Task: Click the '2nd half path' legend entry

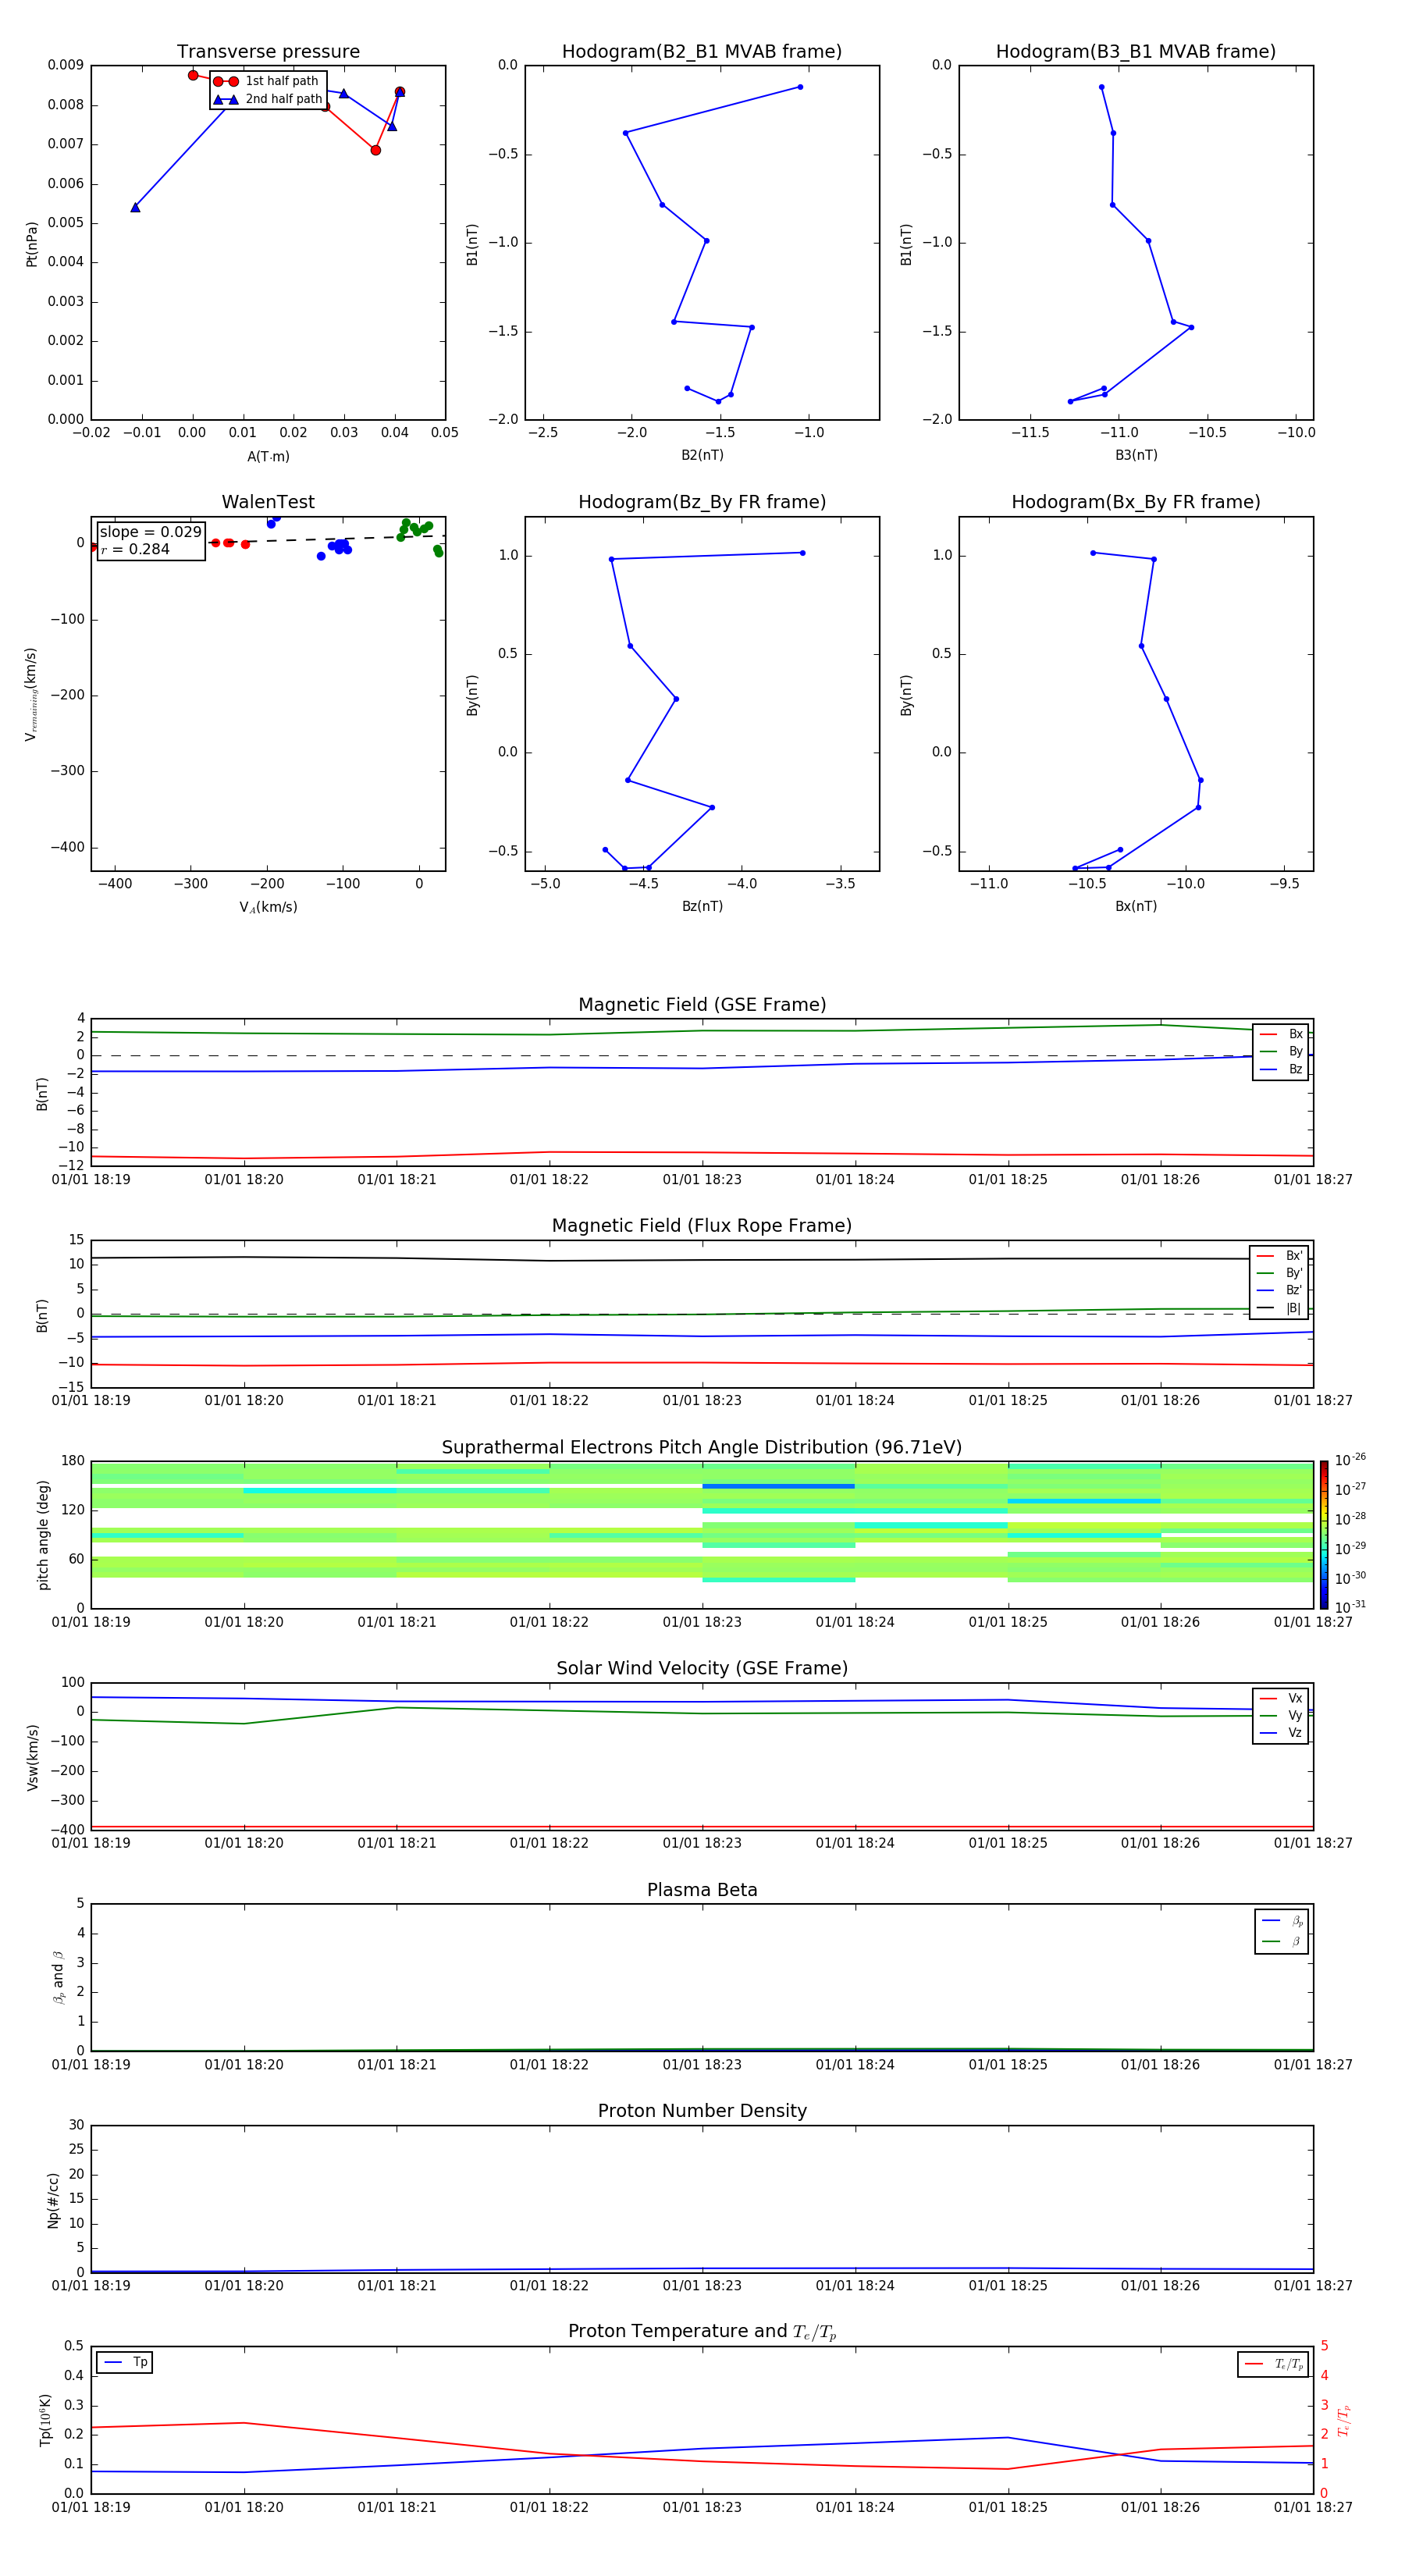Action: tap(268, 99)
